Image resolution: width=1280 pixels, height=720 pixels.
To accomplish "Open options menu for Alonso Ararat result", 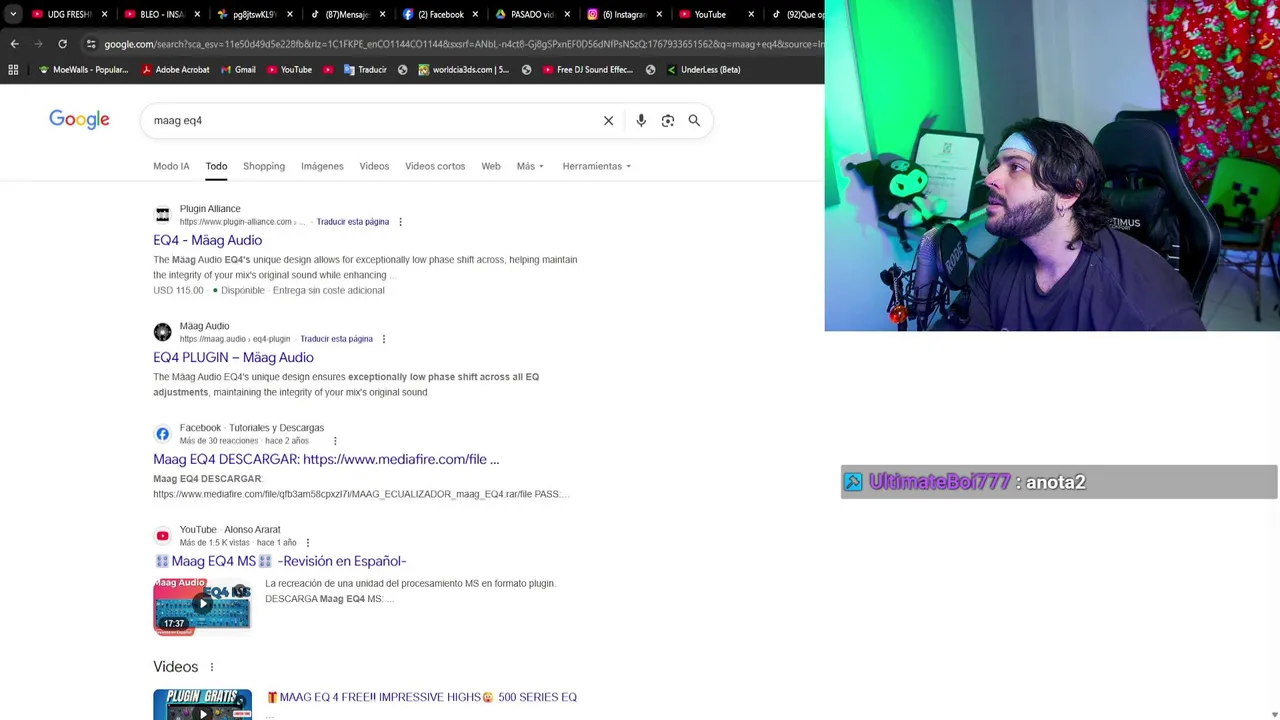I will point(307,543).
